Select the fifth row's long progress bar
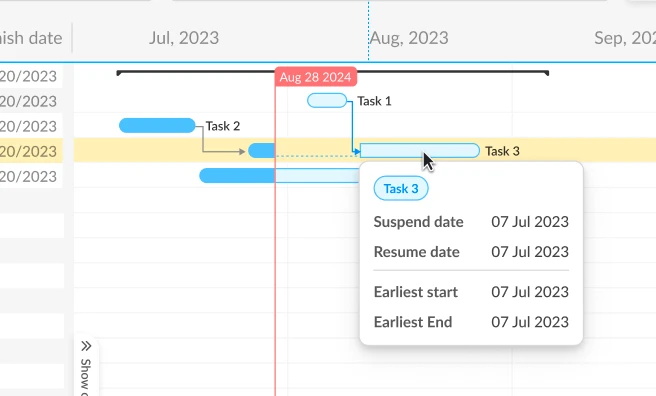Image resolution: width=656 pixels, height=396 pixels. coord(279,176)
